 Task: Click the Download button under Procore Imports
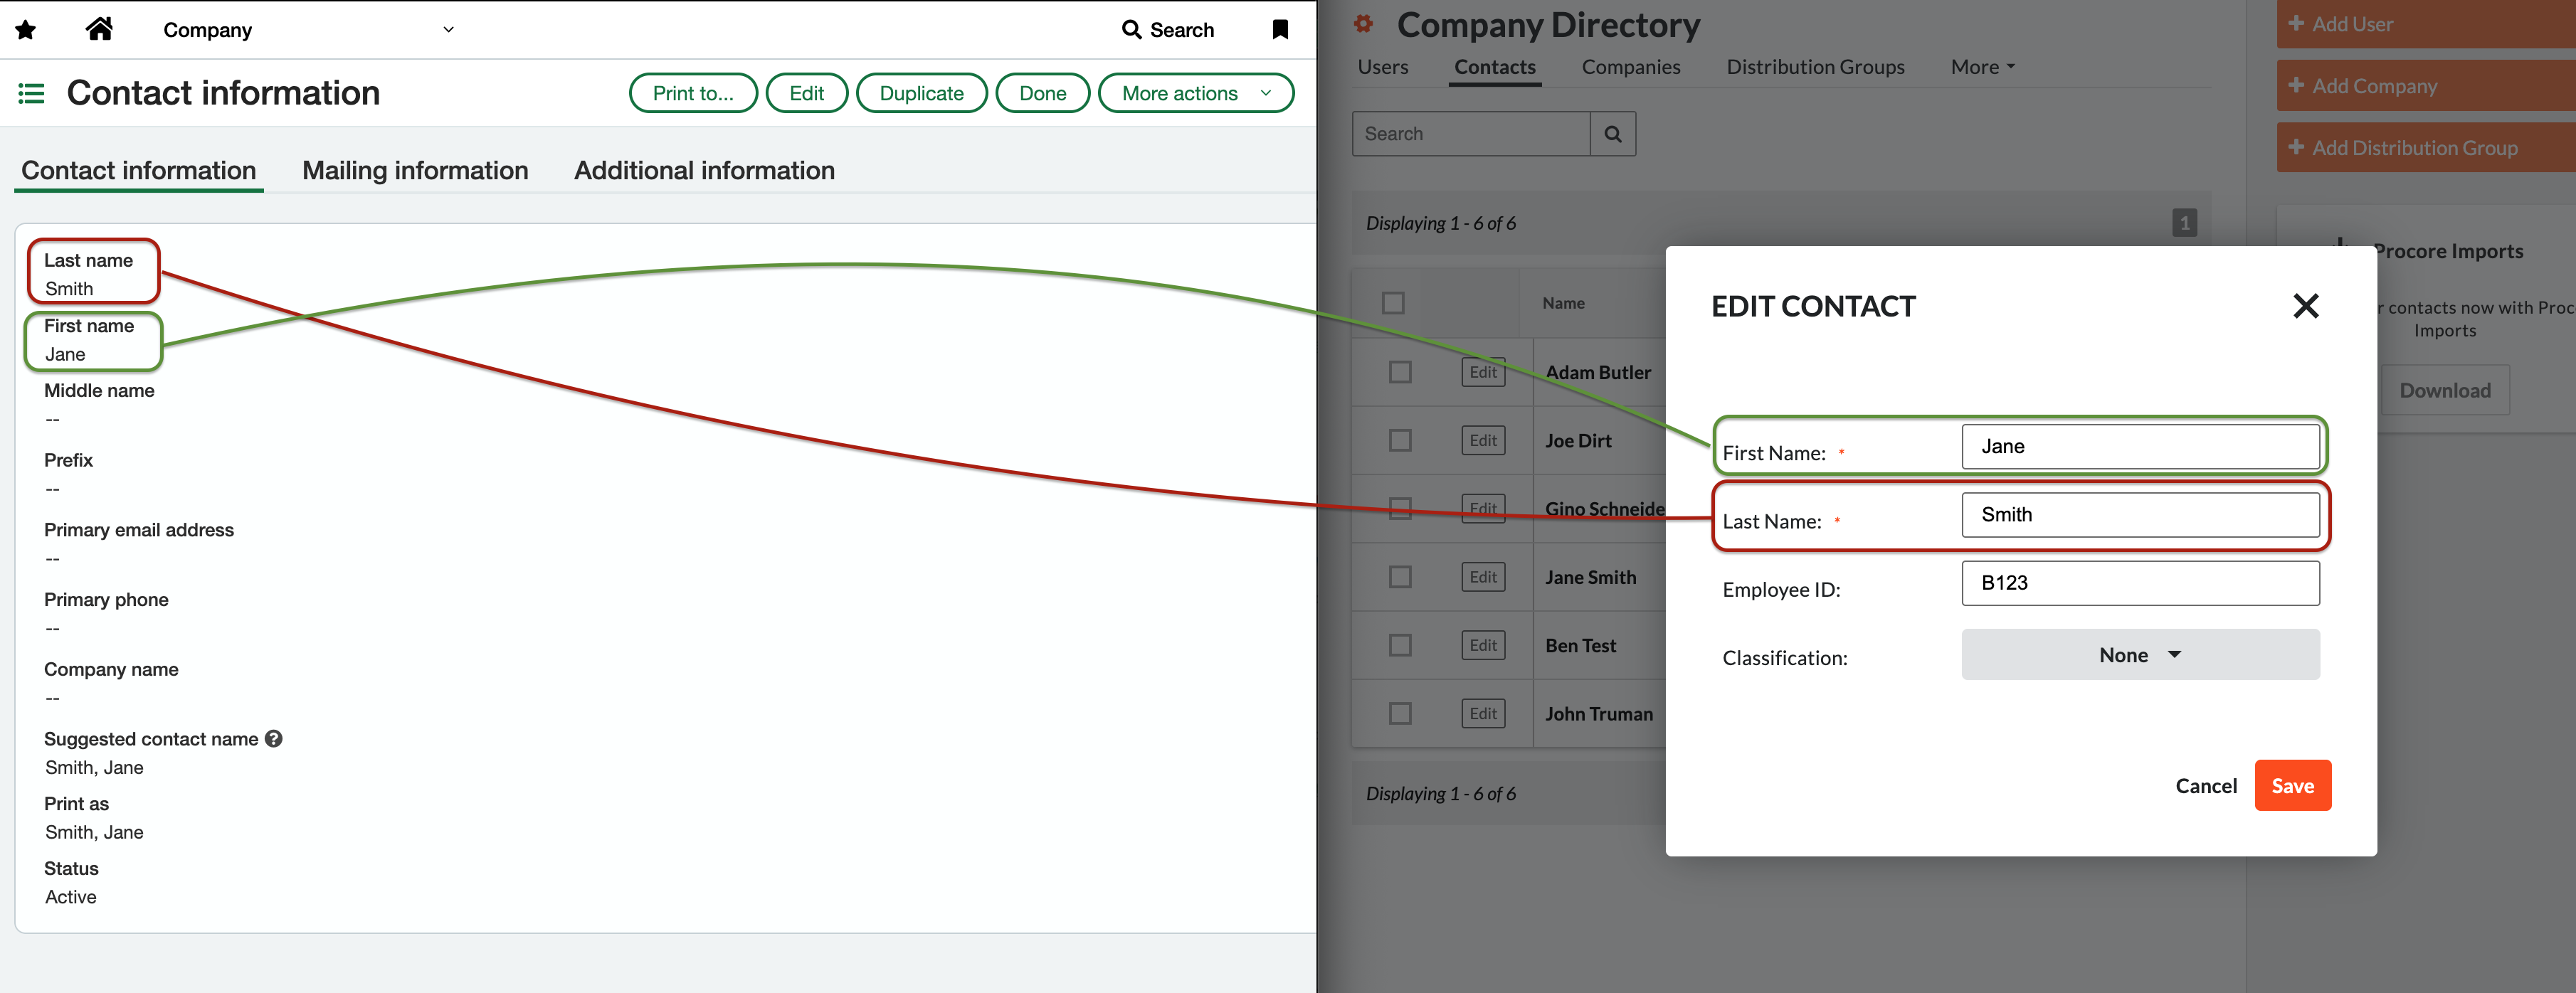[2444, 391]
